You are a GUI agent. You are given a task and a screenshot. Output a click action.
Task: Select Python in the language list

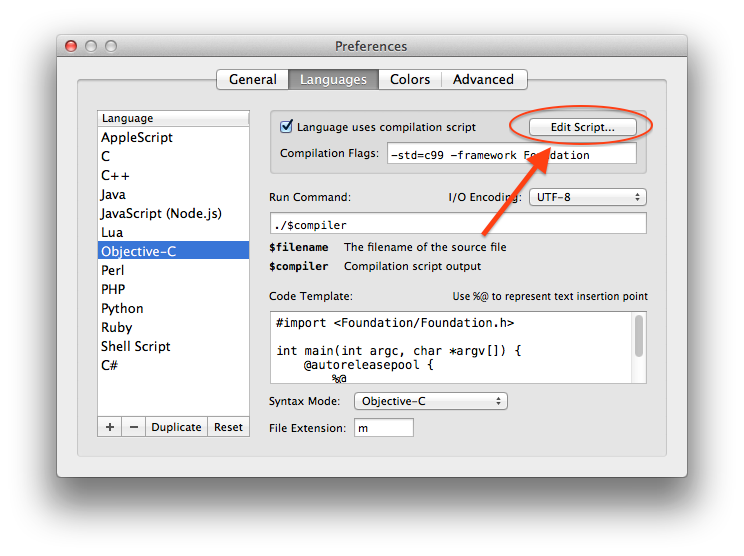pyautogui.click(x=173, y=308)
